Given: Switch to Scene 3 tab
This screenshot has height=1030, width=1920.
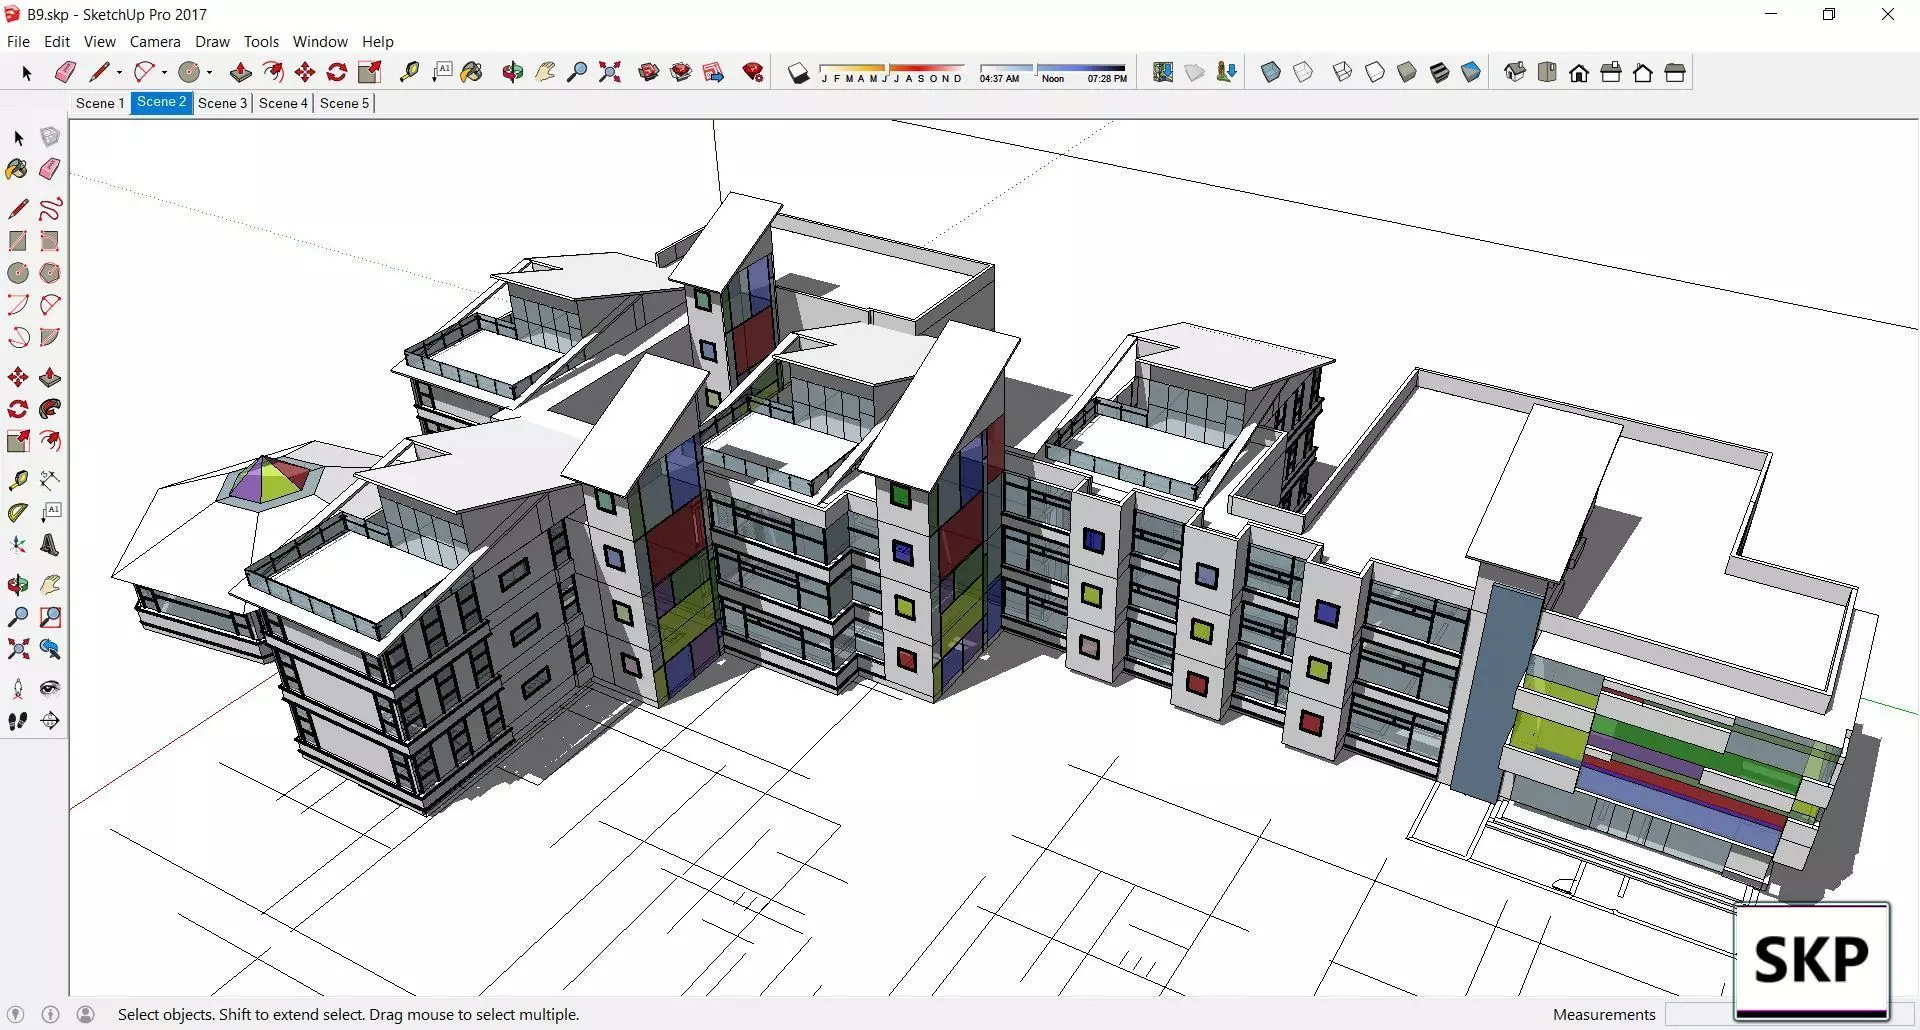Looking at the screenshot, I should tap(222, 103).
